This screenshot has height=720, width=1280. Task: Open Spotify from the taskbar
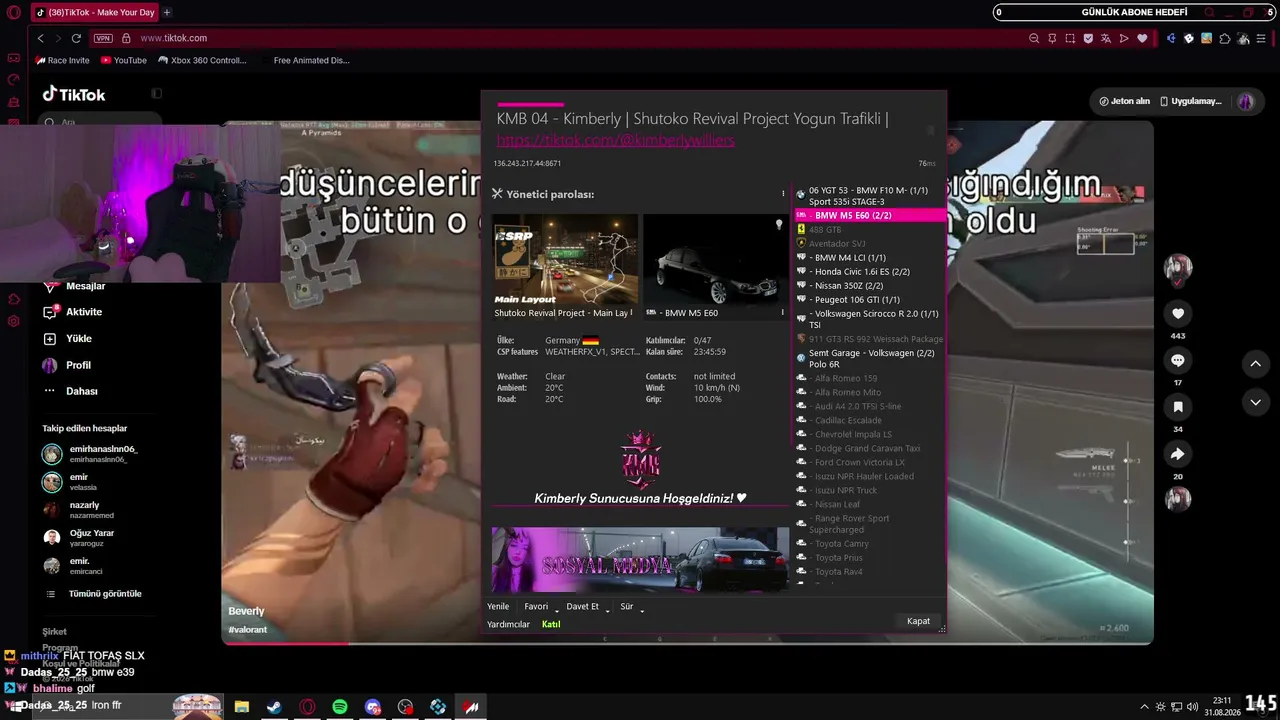[x=340, y=707]
